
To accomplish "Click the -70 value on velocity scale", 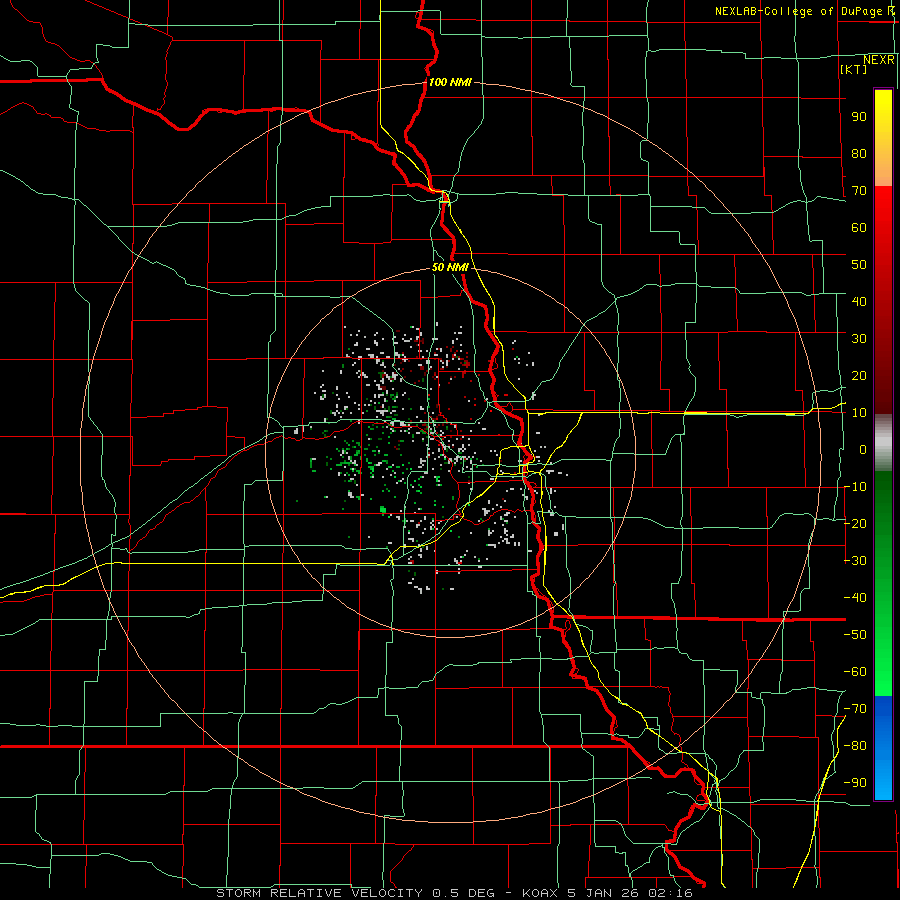I will 855,709.
